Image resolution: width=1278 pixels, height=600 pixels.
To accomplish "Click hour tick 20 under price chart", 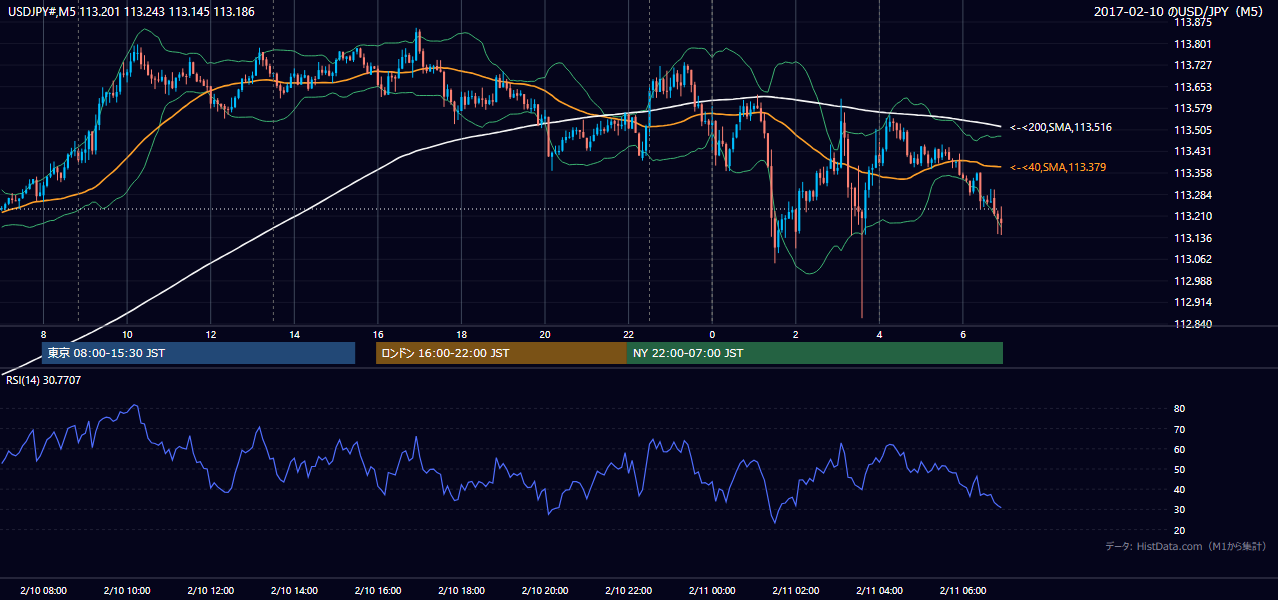I will point(545,333).
